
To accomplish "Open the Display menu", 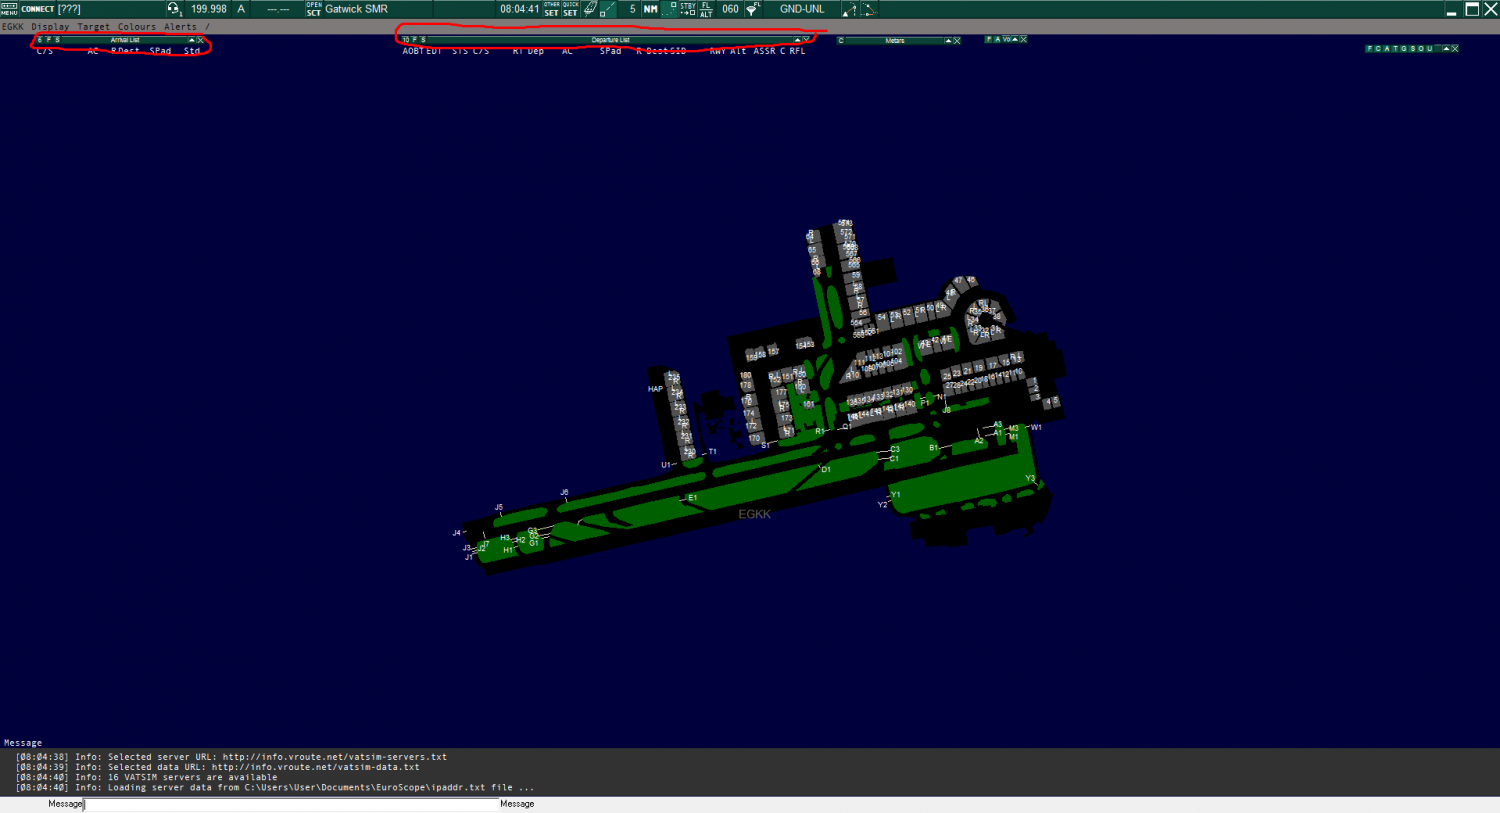I will coord(50,27).
